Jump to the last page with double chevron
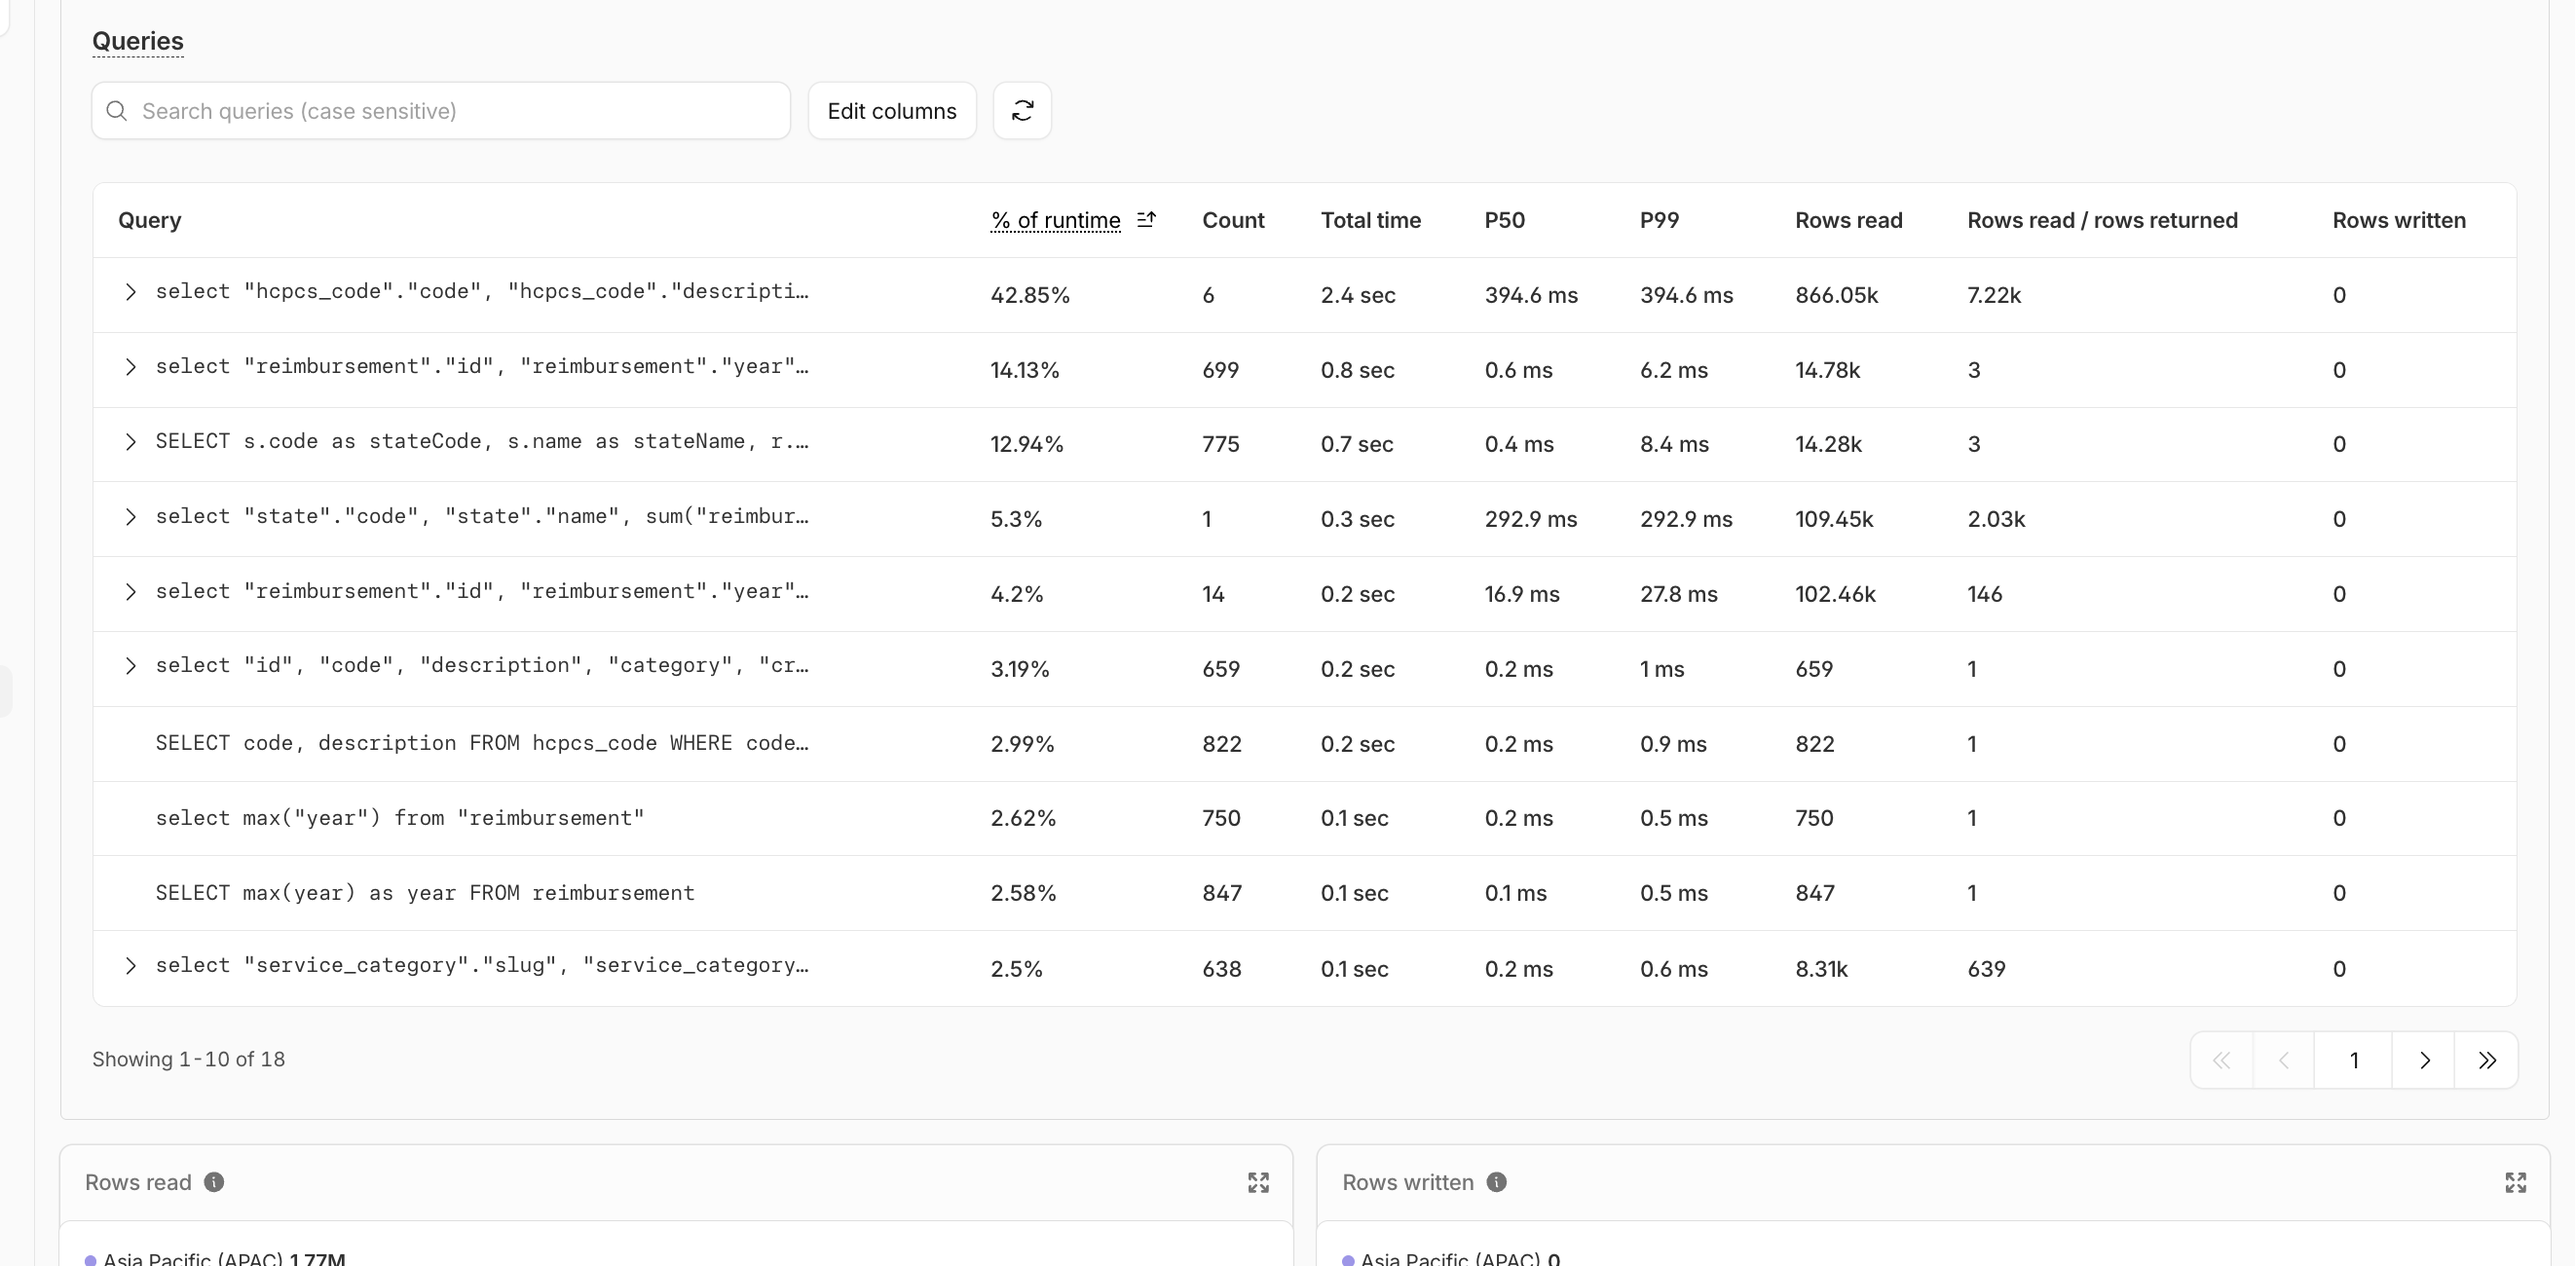The width and height of the screenshot is (2575, 1266). coord(2489,1060)
